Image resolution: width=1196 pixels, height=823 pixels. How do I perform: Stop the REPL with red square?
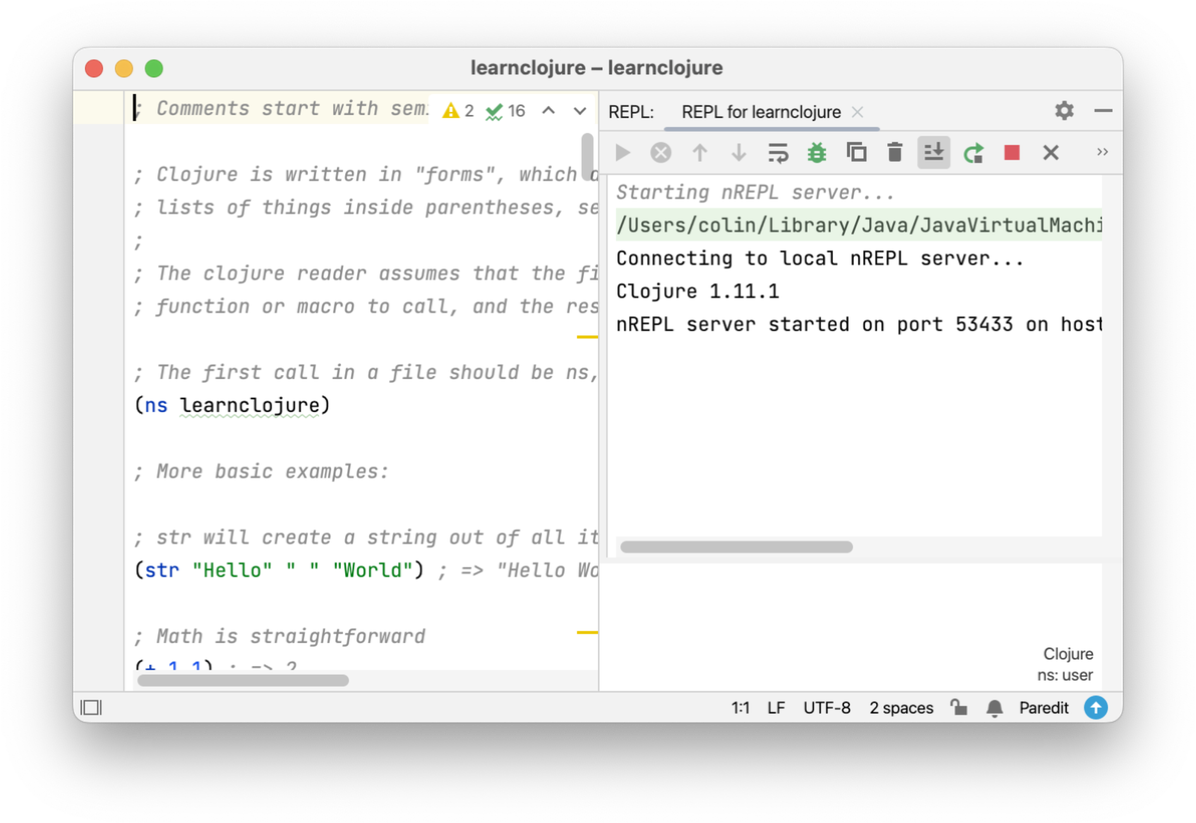[x=1012, y=153]
